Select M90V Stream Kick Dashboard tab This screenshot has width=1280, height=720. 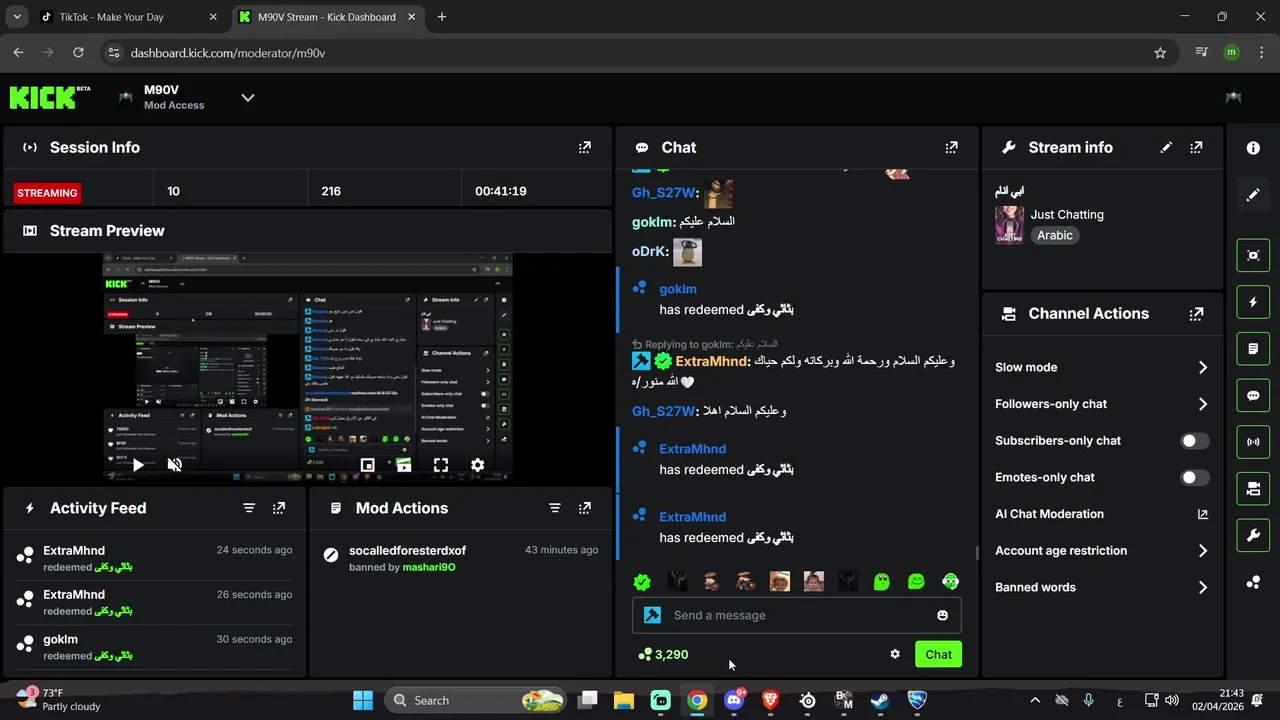pos(326,17)
